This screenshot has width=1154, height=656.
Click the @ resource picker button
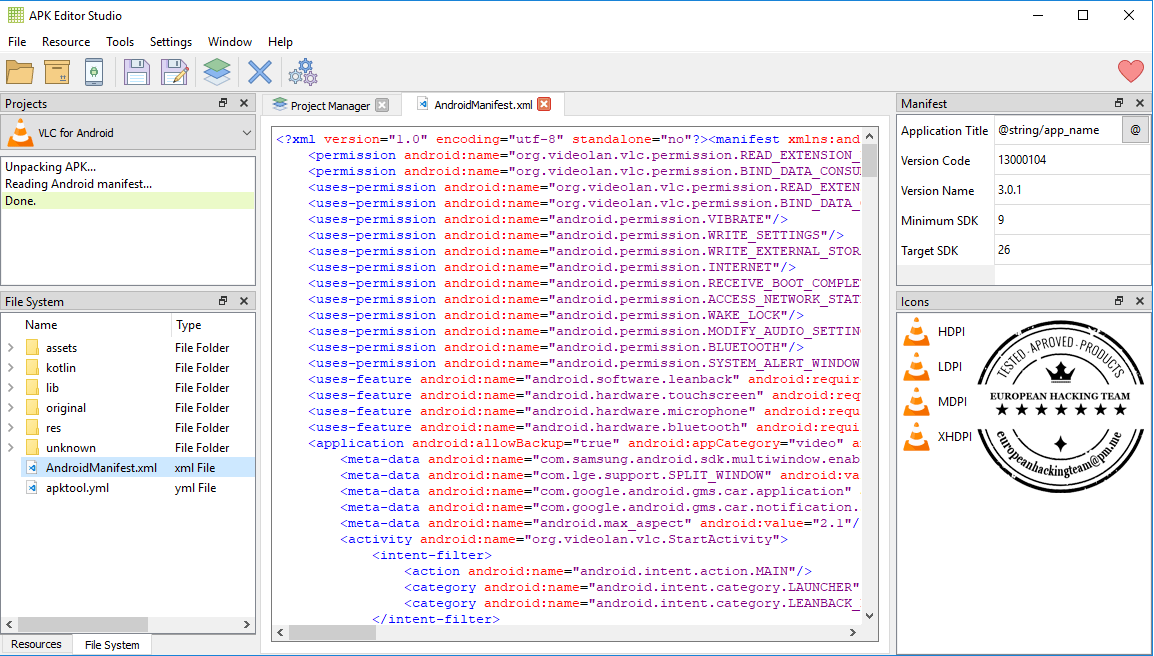click(1136, 130)
